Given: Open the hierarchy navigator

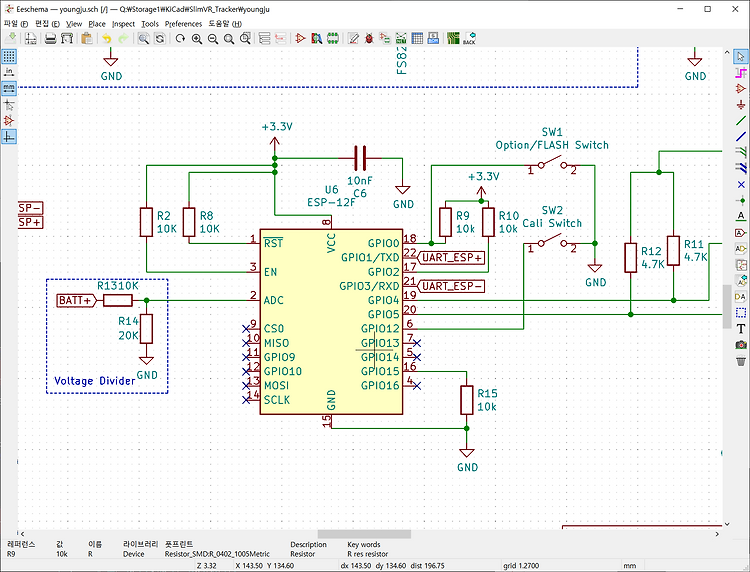Looking at the screenshot, I should tap(265, 38).
